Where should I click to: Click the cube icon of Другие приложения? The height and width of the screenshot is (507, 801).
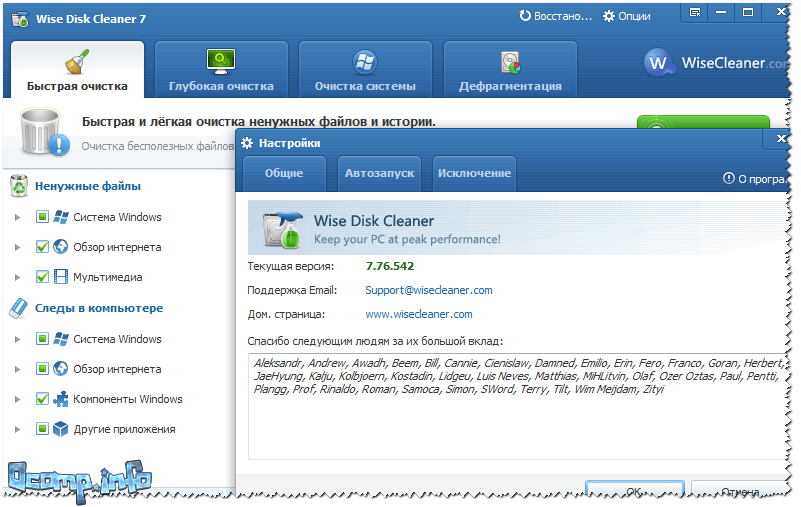tap(60, 429)
